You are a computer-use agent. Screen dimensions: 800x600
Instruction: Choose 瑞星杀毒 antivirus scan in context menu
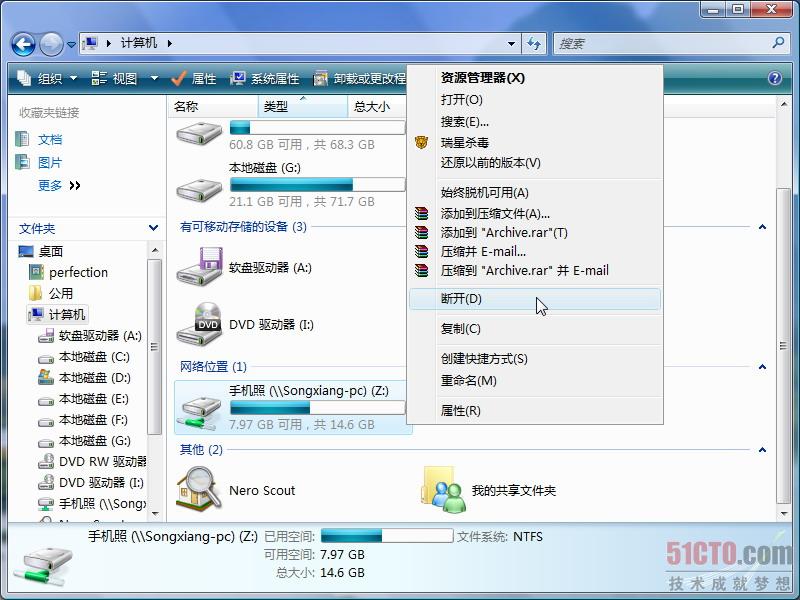(x=465, y=143)
